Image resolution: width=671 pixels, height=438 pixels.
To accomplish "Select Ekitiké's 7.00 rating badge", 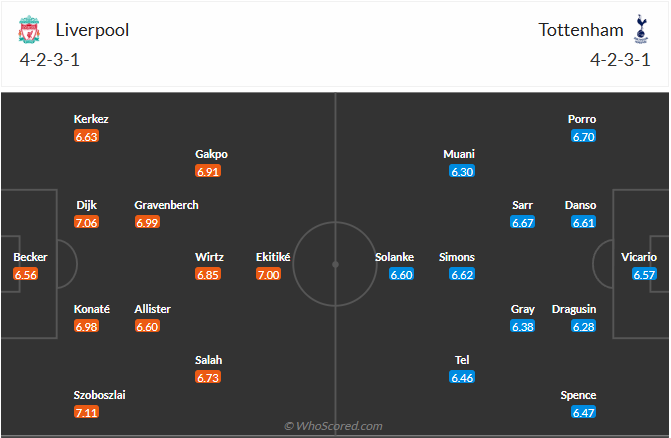I will [268, 274].
